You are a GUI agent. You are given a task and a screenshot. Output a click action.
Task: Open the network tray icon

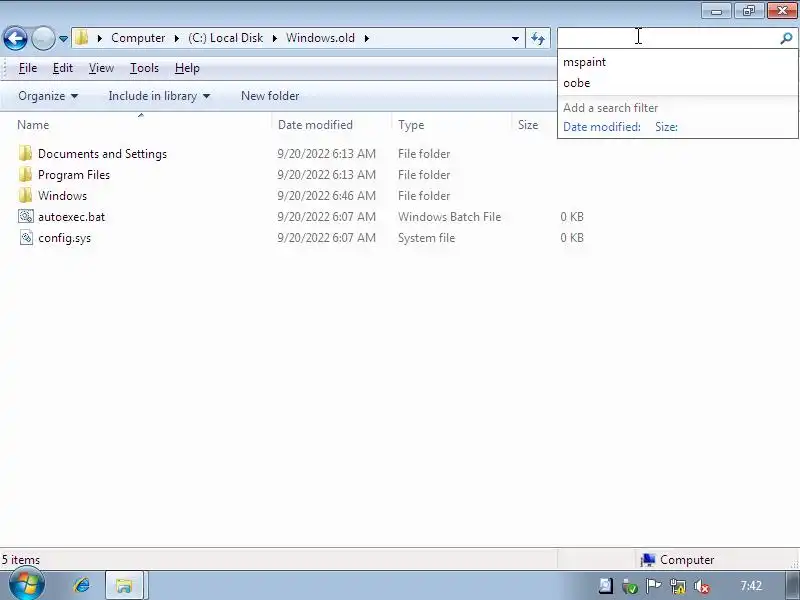coord(678,587)
